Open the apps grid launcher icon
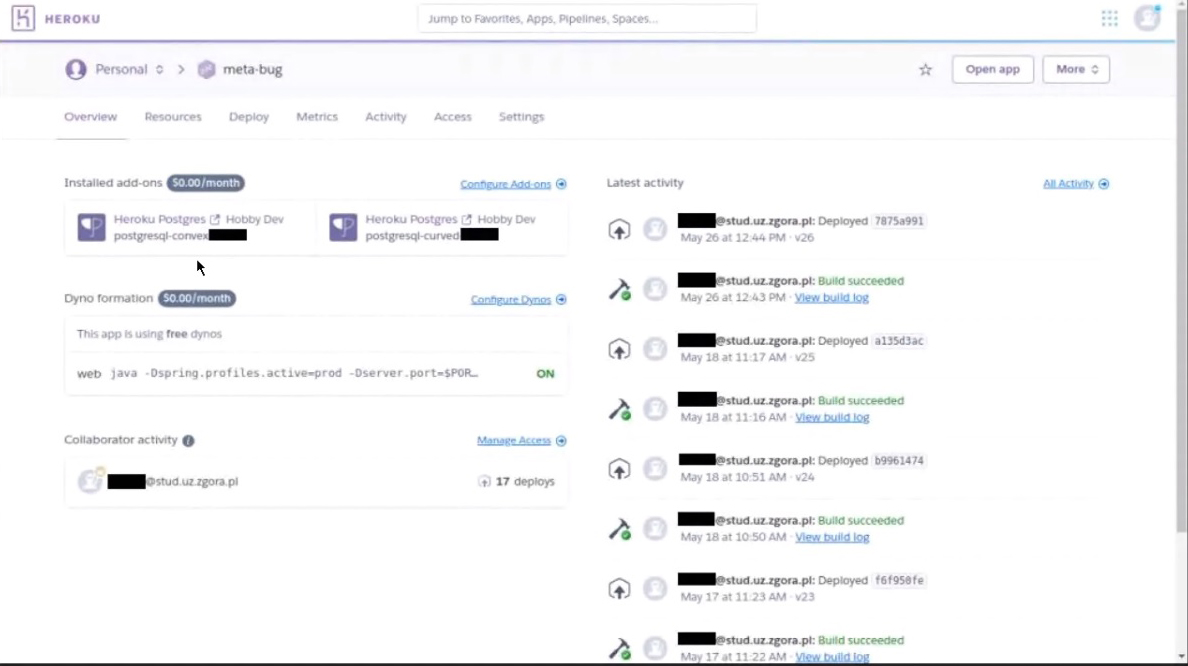 tap(1109, 18)
